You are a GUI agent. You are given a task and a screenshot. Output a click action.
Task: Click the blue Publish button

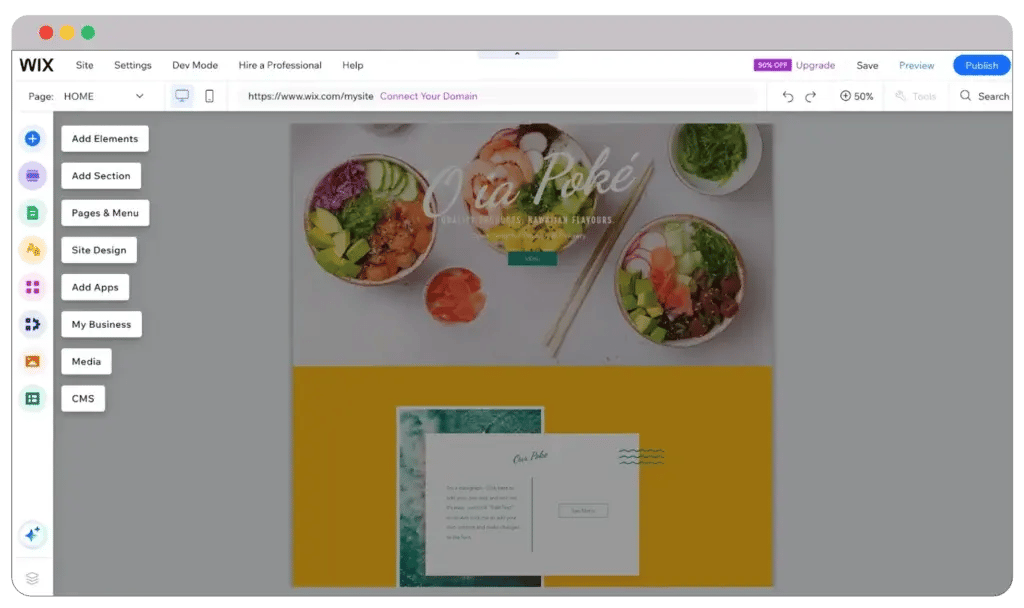981,65
